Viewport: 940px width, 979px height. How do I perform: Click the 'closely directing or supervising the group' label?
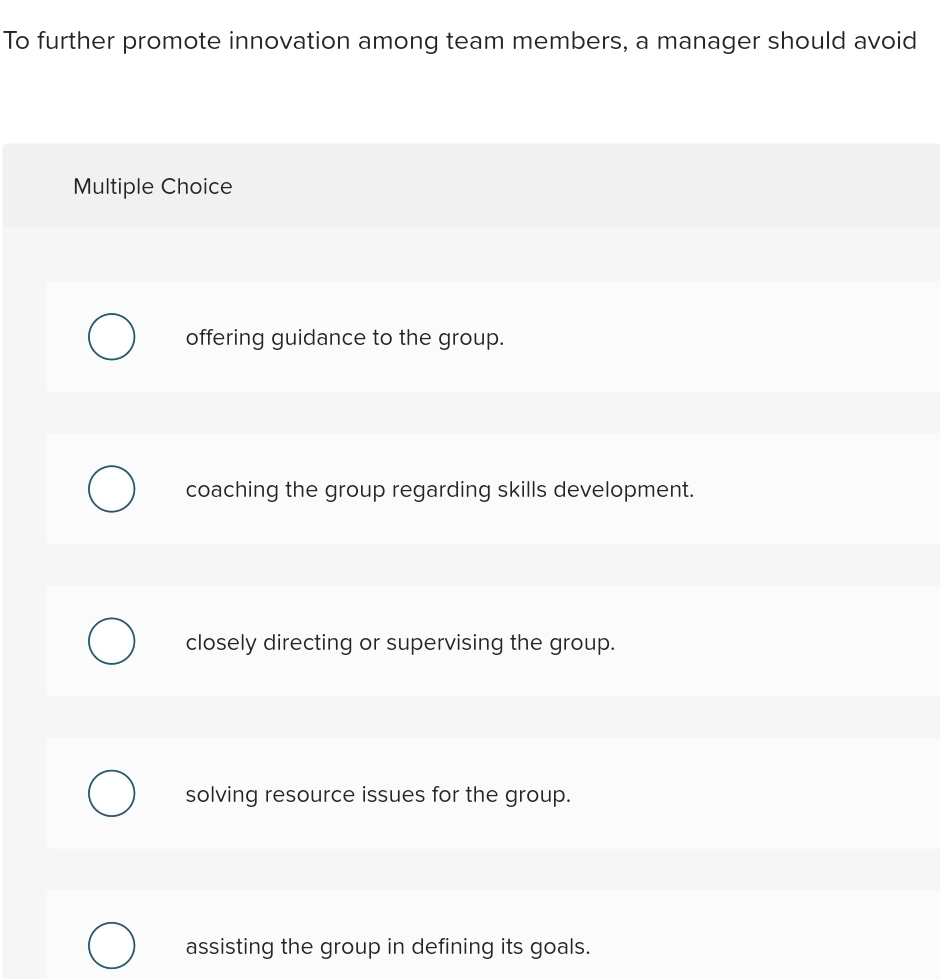pyautogui.click(x=400, y=643)
